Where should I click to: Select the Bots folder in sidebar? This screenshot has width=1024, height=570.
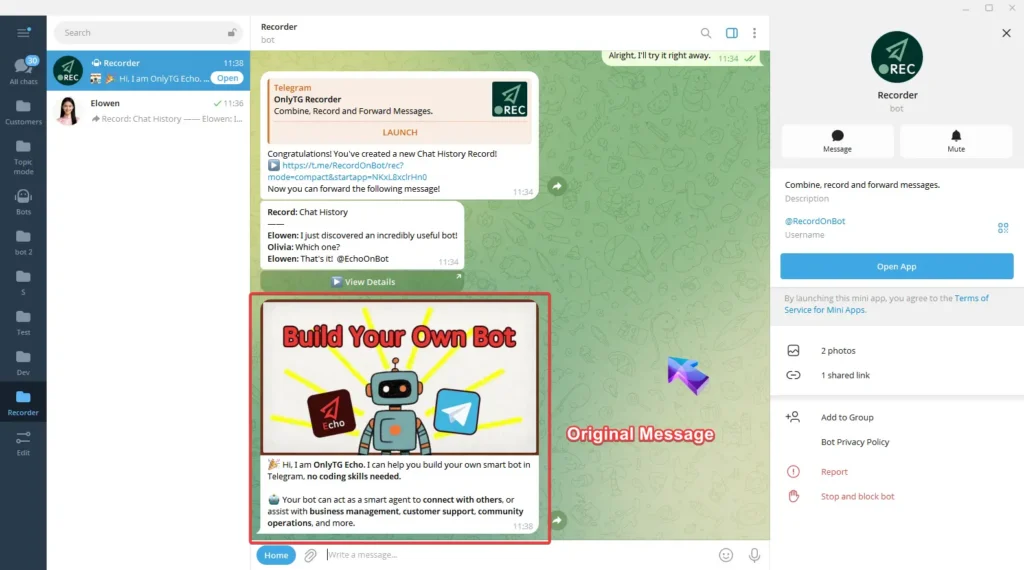tap(23, 201)
